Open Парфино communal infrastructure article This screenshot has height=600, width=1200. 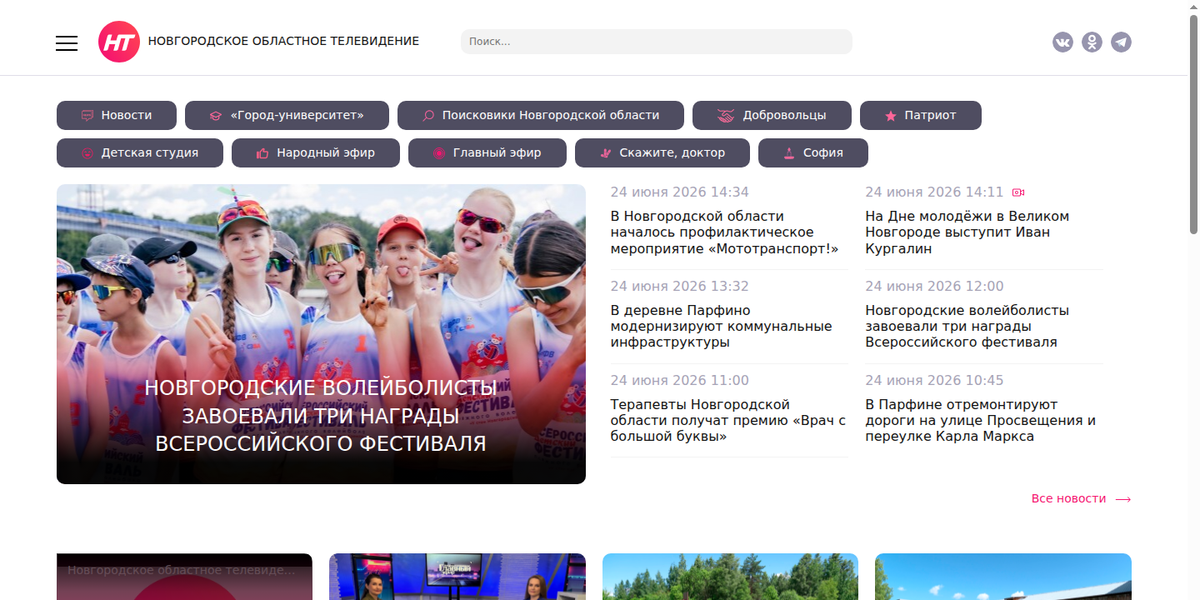(x=721, y=326)
